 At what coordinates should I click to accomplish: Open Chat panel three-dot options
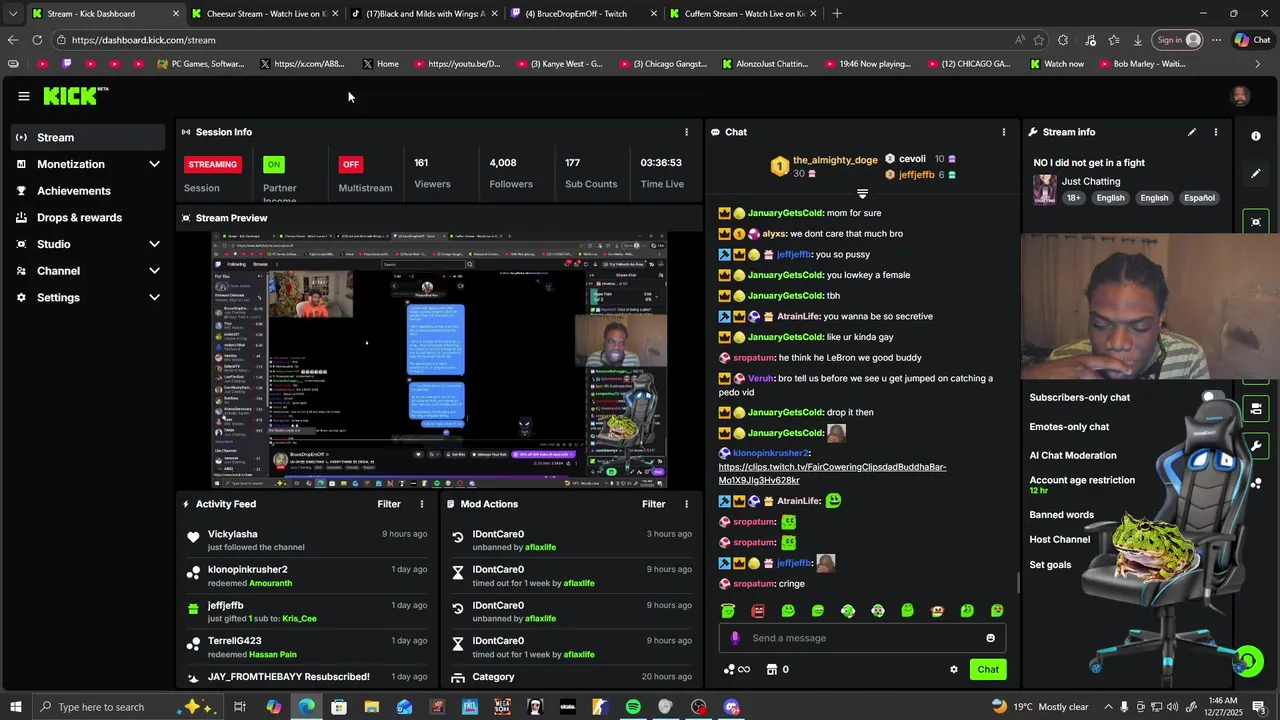click(1004, 132)
